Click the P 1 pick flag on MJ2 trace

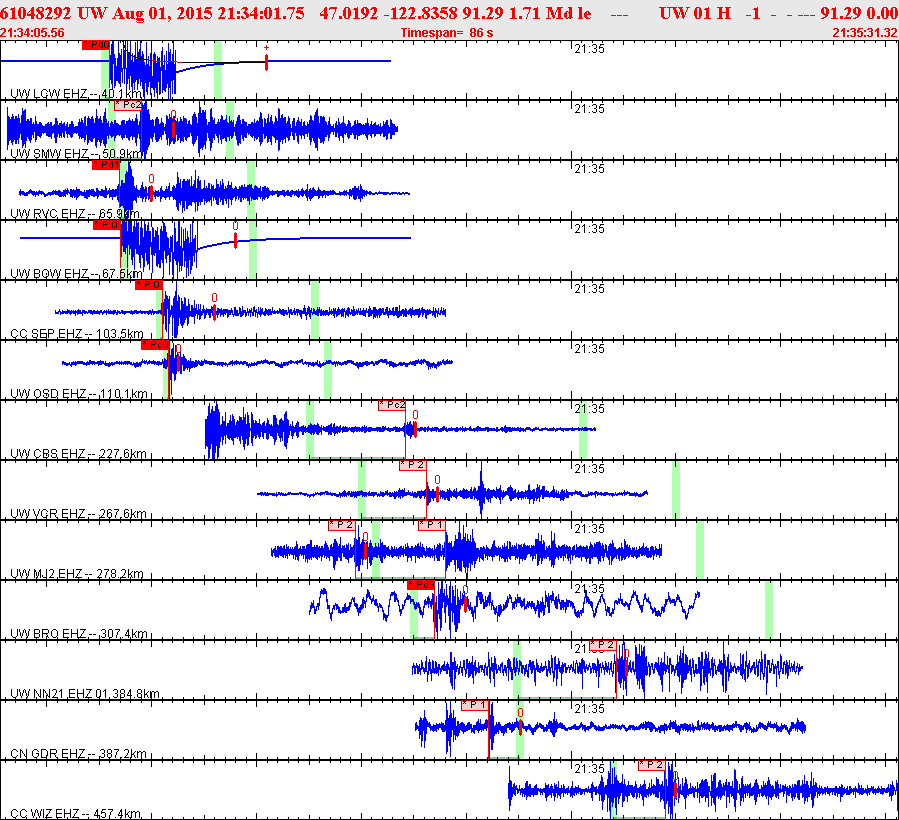click(x=432, y=525)
